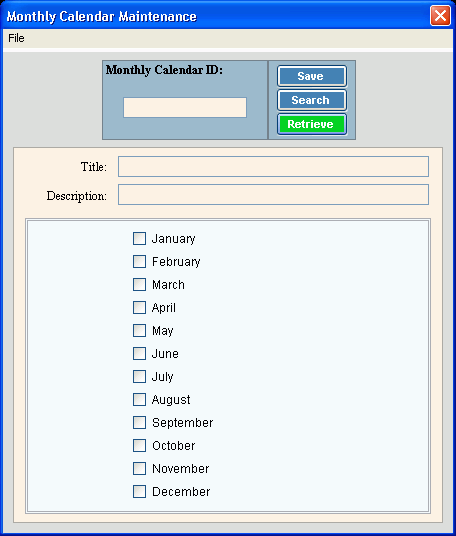Open the File menu

click(x=16, y=38)
